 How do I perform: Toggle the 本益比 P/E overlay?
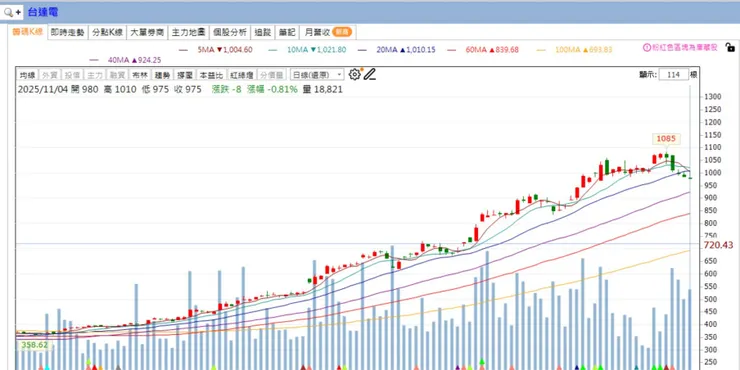point(210,75)
